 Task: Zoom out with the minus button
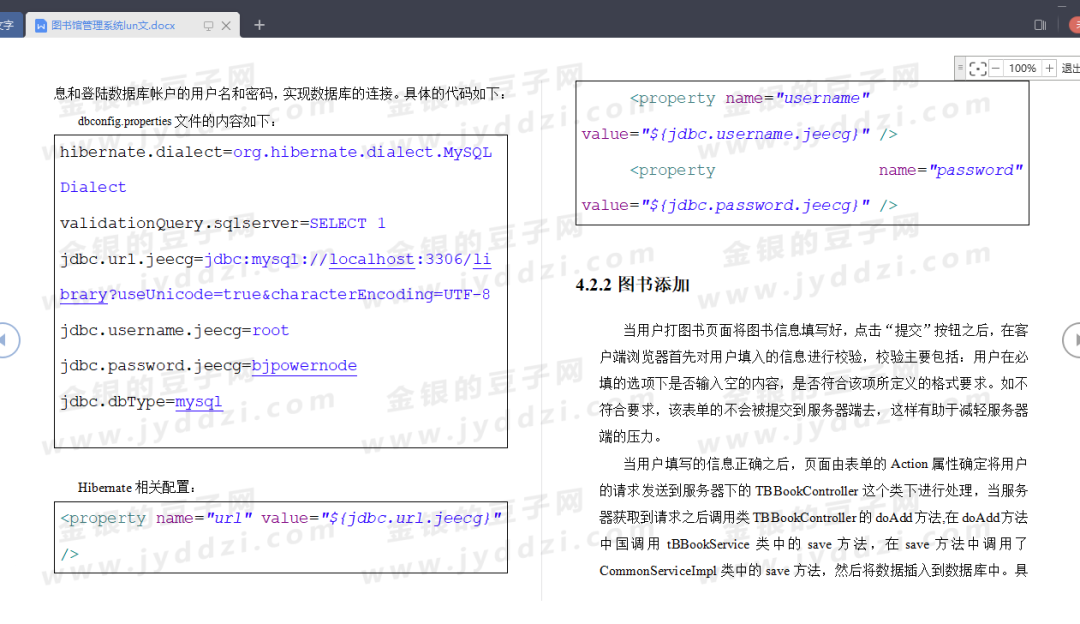[995, 68]
